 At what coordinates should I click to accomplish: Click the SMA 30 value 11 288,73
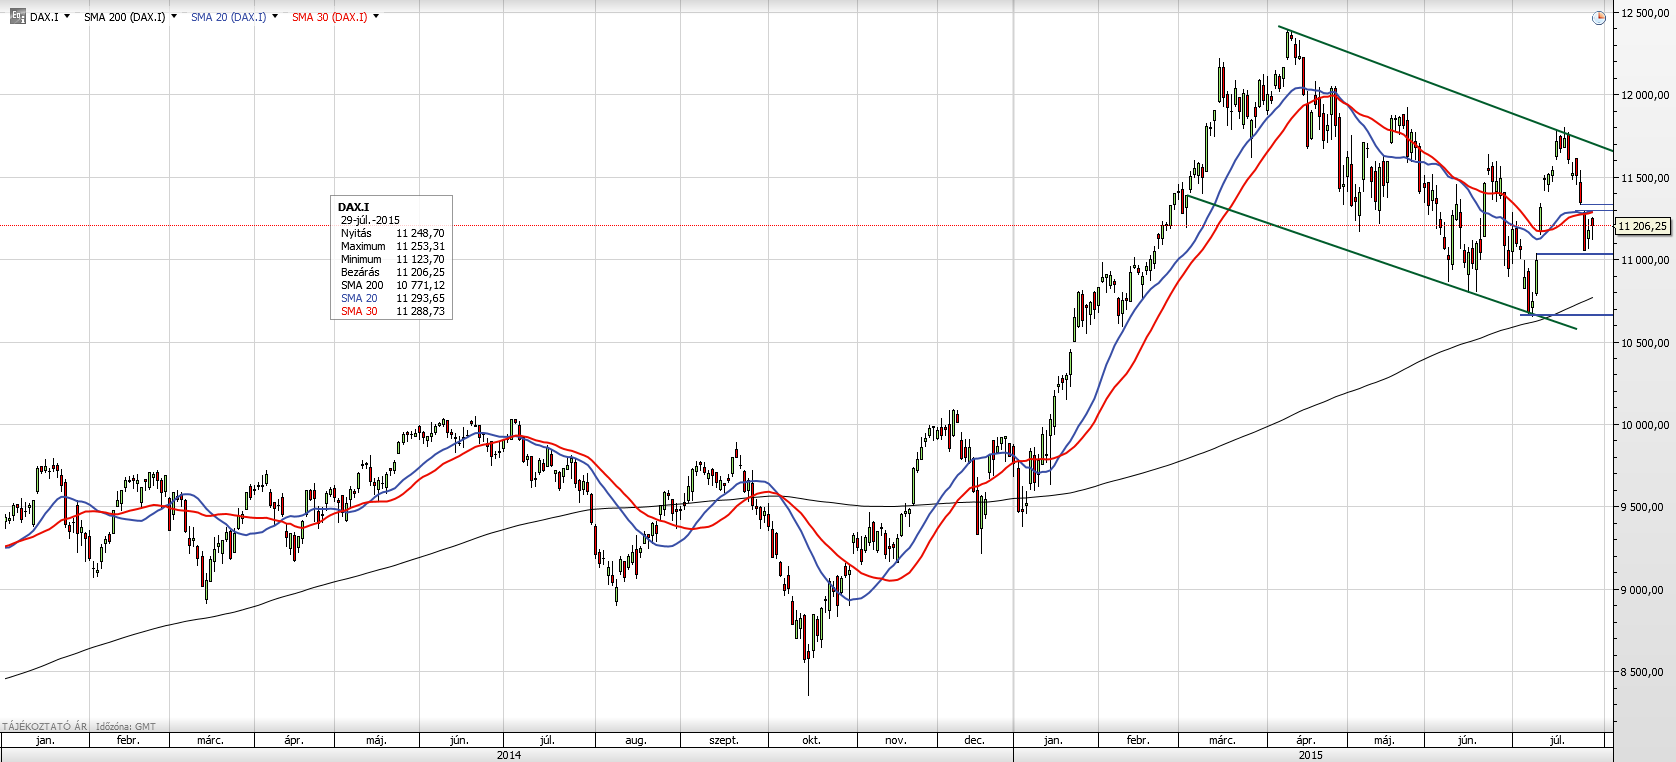[x=420, y=311]
